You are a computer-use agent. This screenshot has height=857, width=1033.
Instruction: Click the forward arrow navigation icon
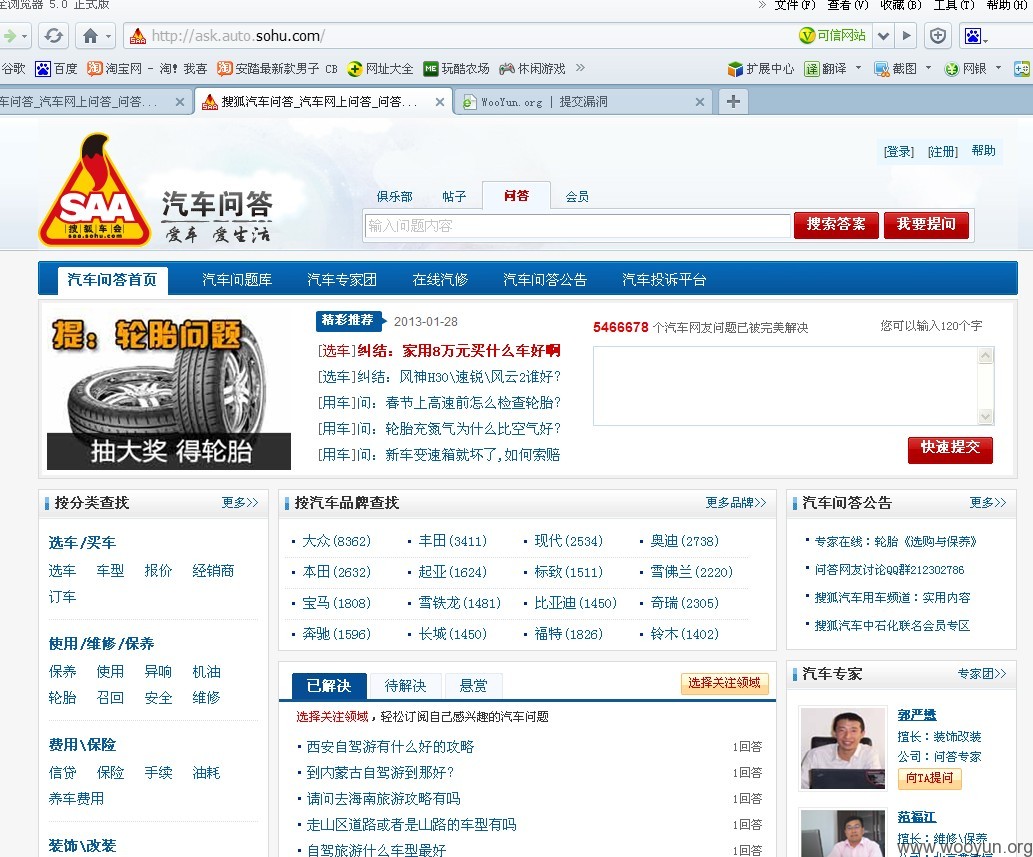[10, 36]
